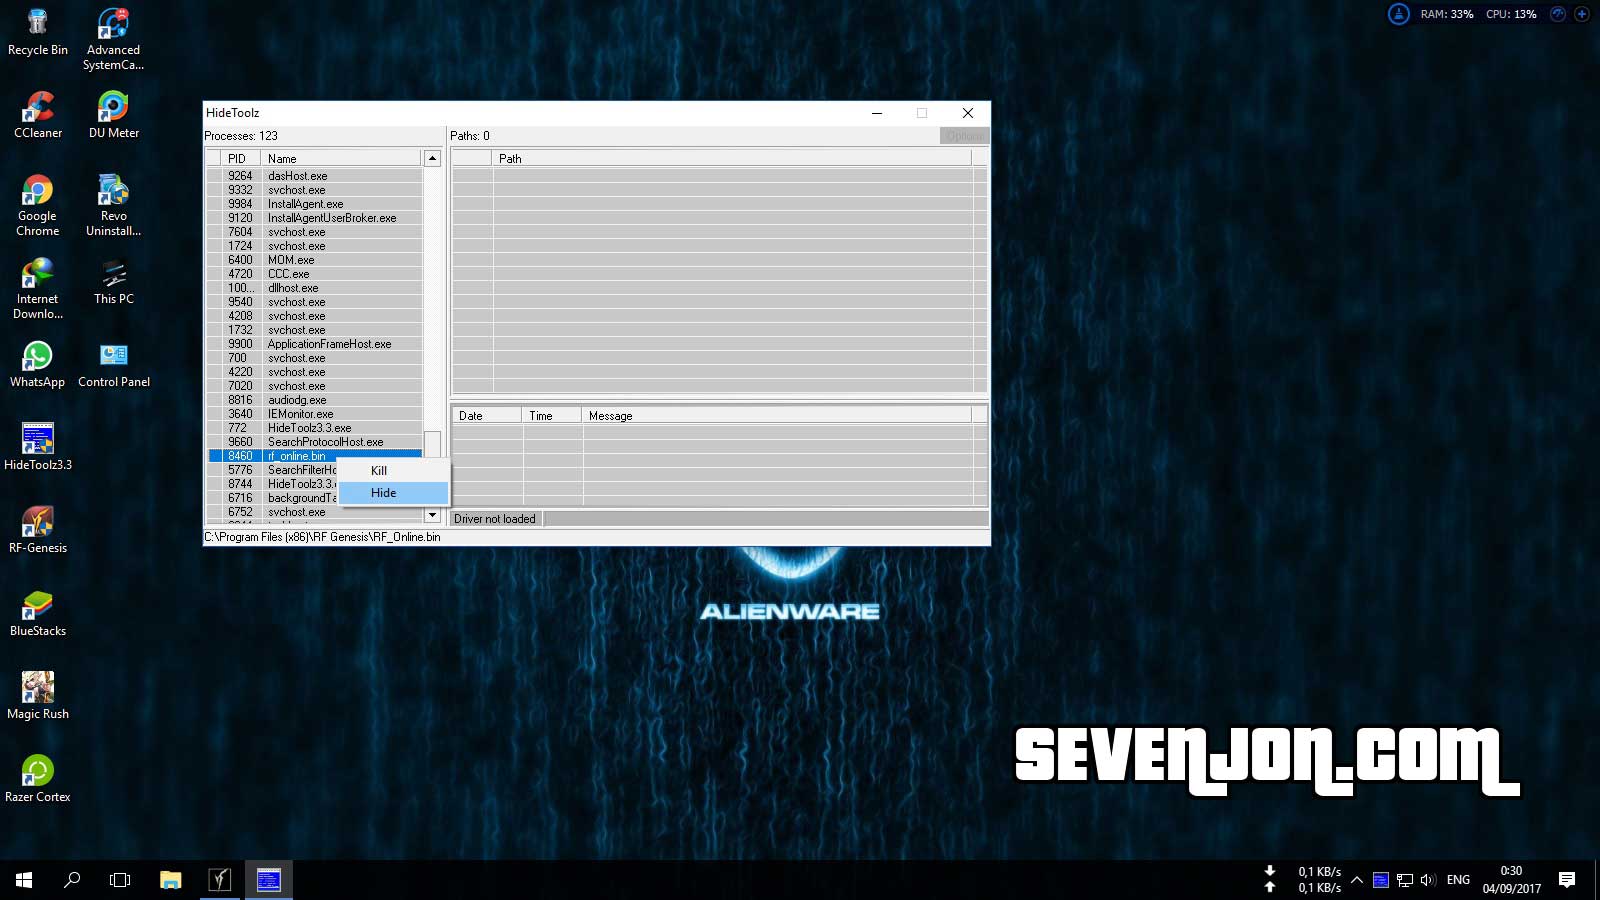Image resolution: width=1600 pixels, height=900 pixels.
Task: Open Internet Download Manager icon
Action: point(38,288)
